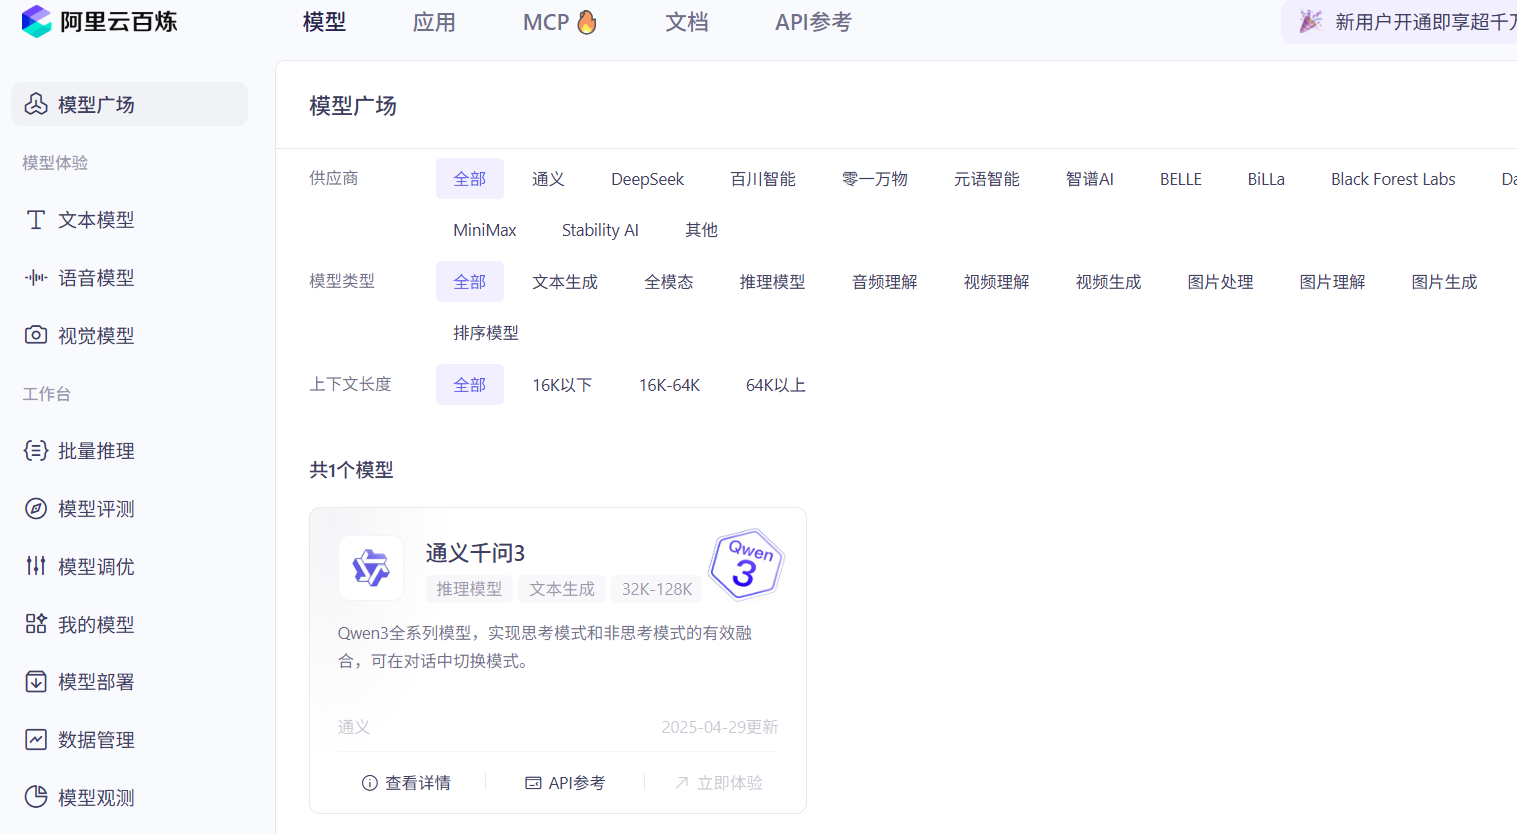1517x834 pixels.
Task: Click the 立即体验 link
Action: click(x=718, y=783)
